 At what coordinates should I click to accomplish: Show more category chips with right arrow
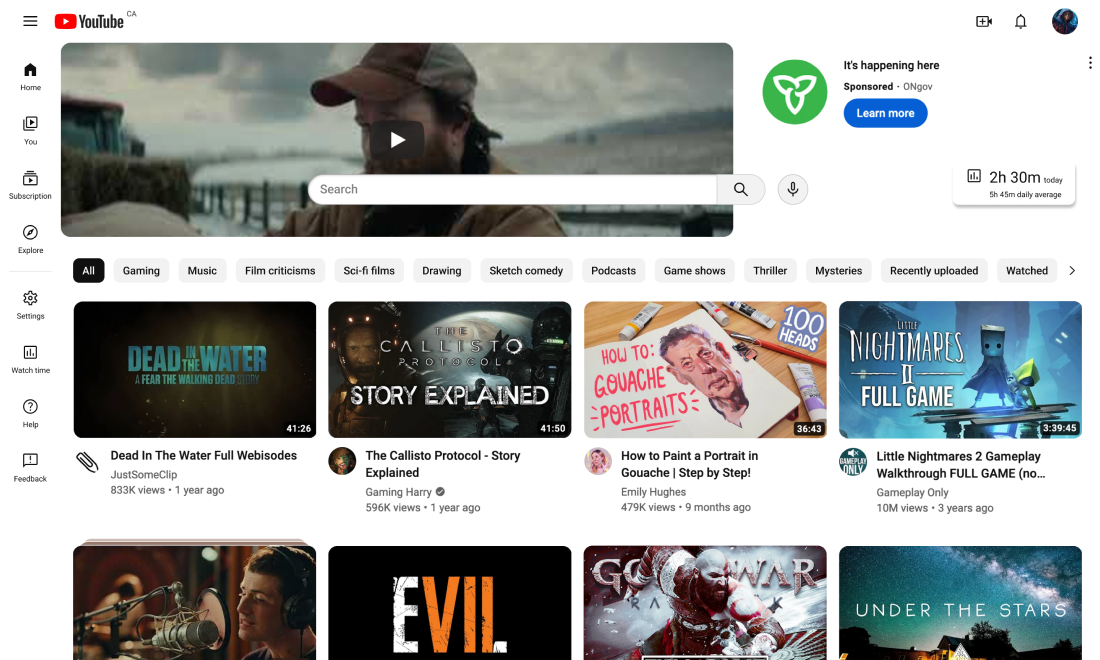coord(1072,271)
